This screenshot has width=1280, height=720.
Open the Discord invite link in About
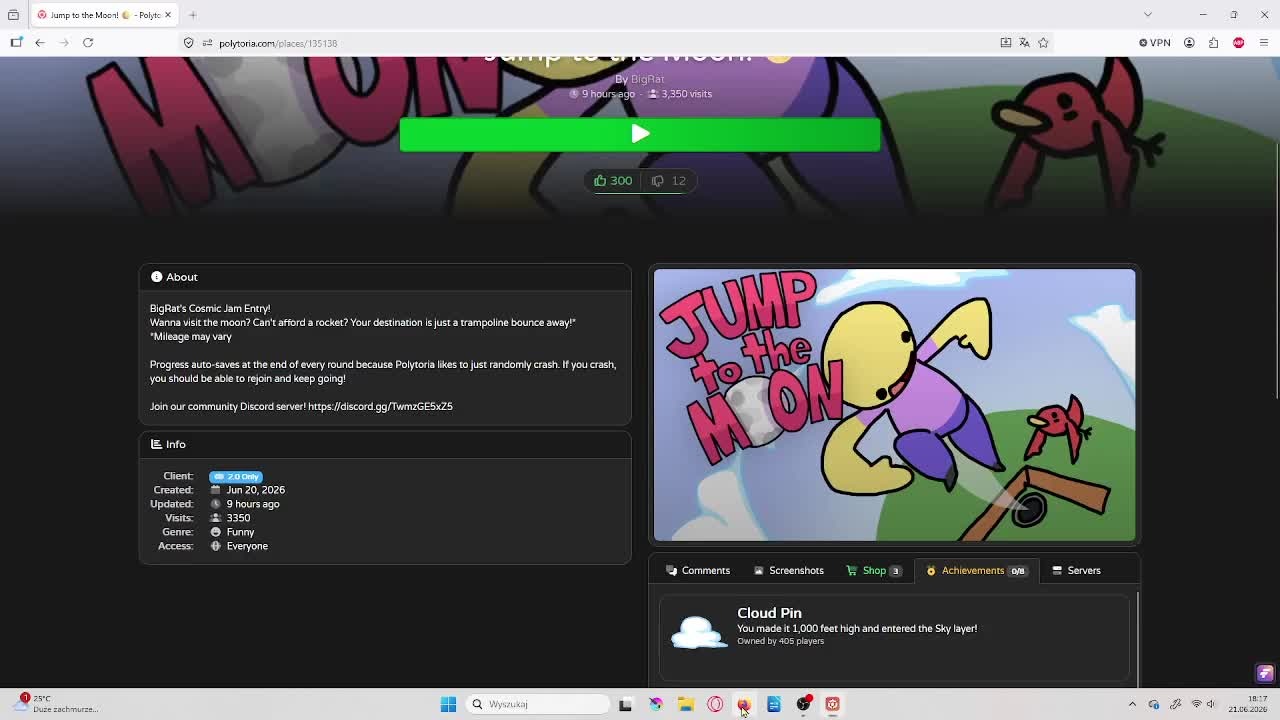pyautogui.click(x=380, y=407)
